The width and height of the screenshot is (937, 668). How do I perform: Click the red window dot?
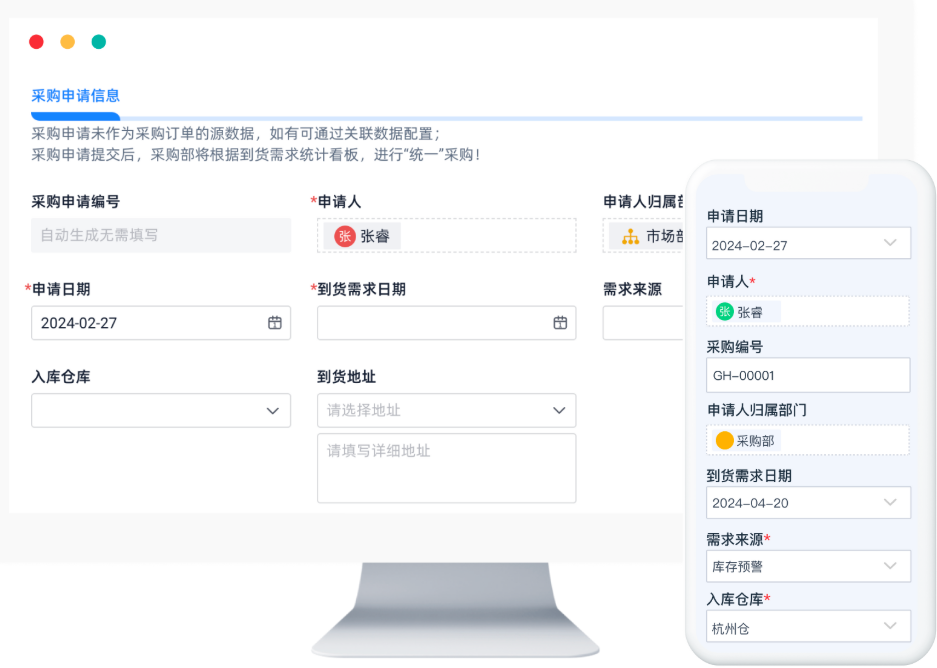[36, 42]
